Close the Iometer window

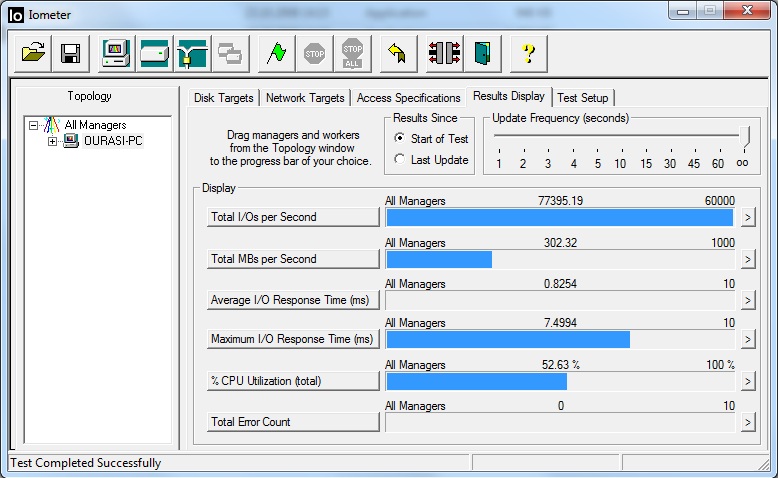(747, 11)
